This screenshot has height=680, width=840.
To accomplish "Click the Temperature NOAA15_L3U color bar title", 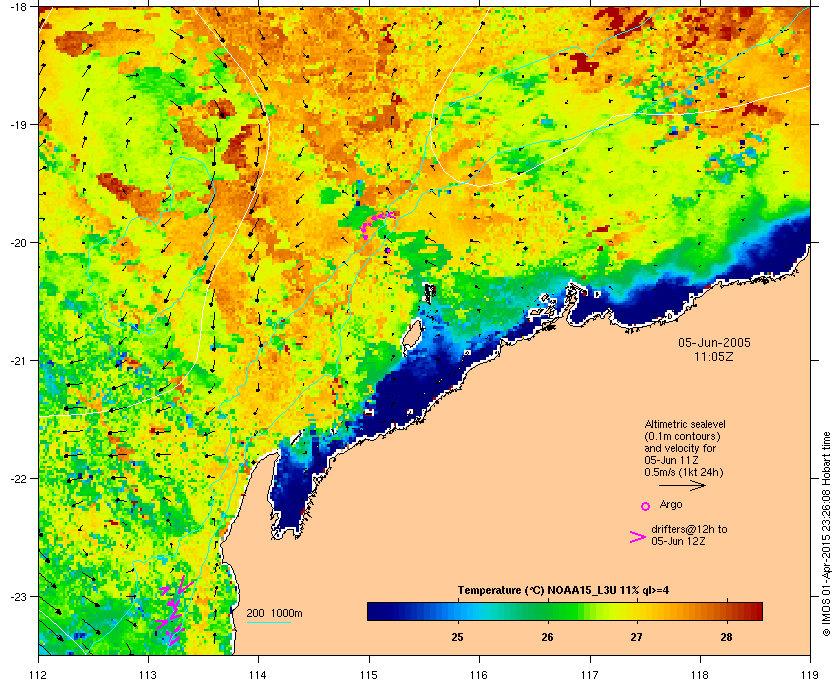I will click(x=563, y=591).
